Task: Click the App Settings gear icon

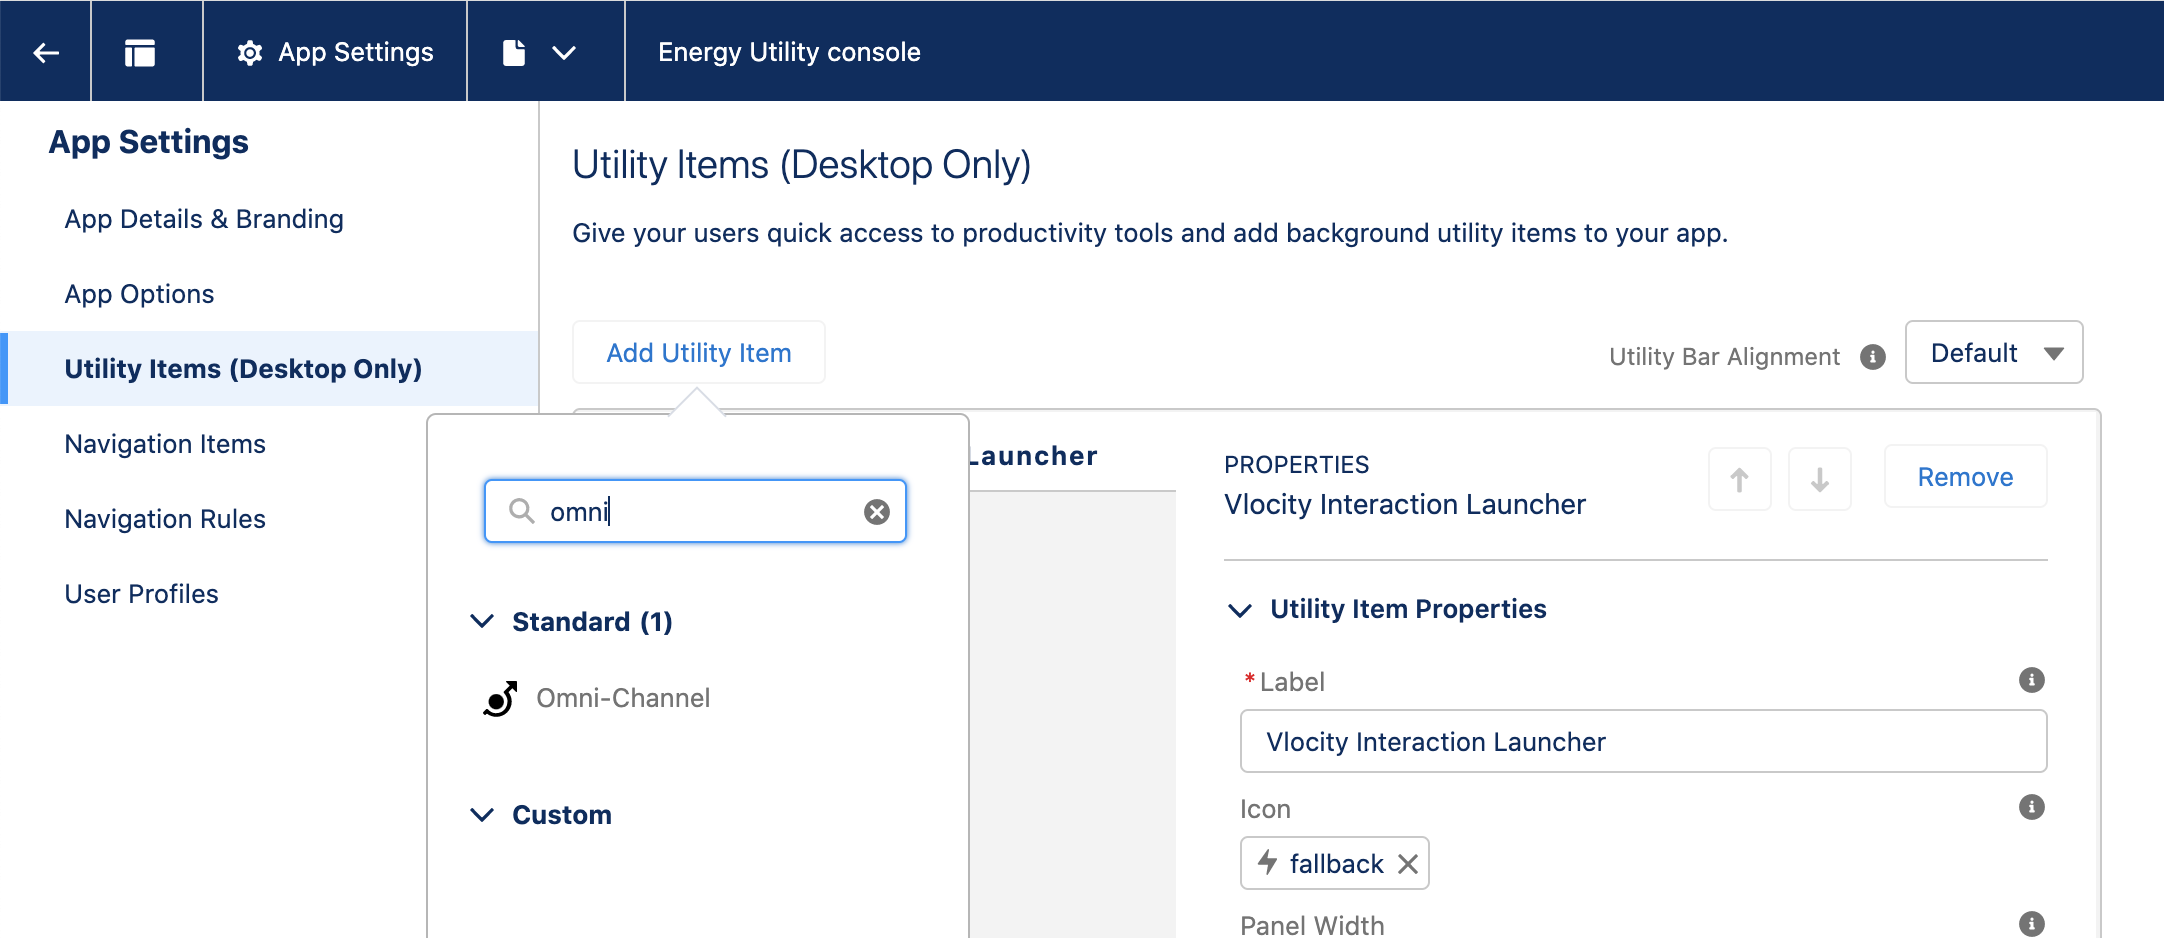Action: pos(250,52)
